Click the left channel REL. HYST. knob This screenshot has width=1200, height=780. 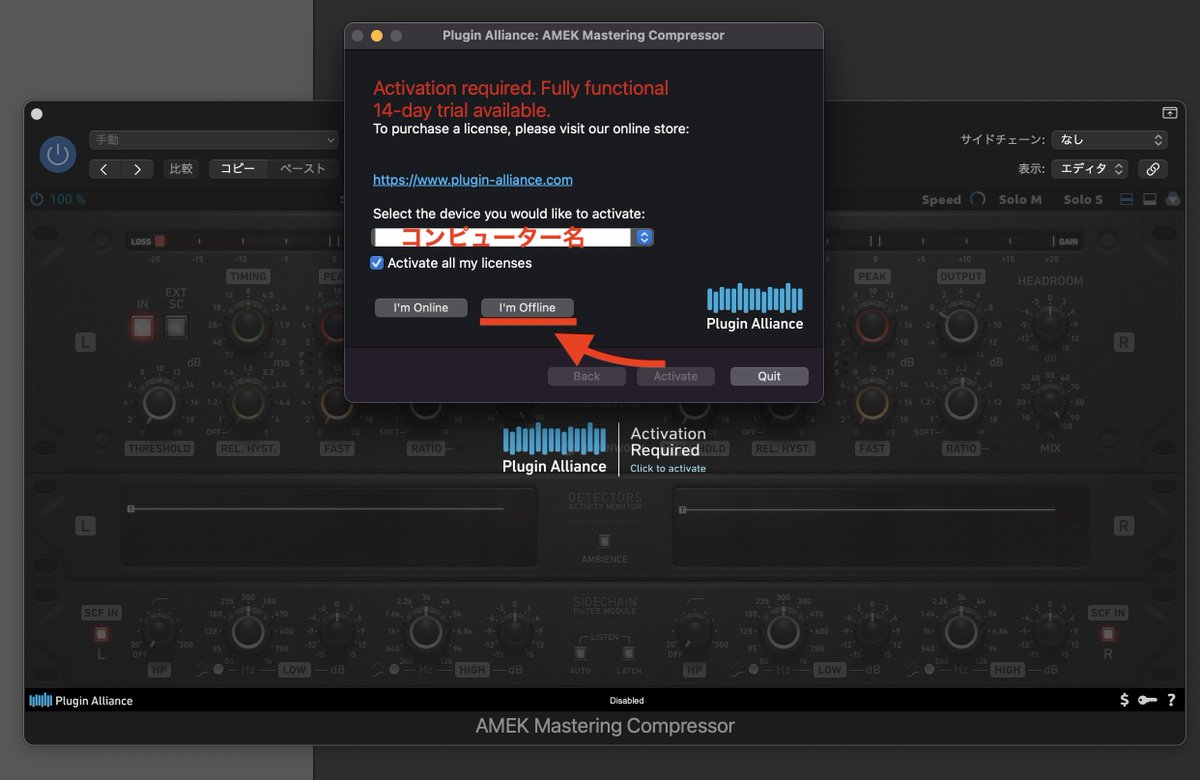click(247, 403)
